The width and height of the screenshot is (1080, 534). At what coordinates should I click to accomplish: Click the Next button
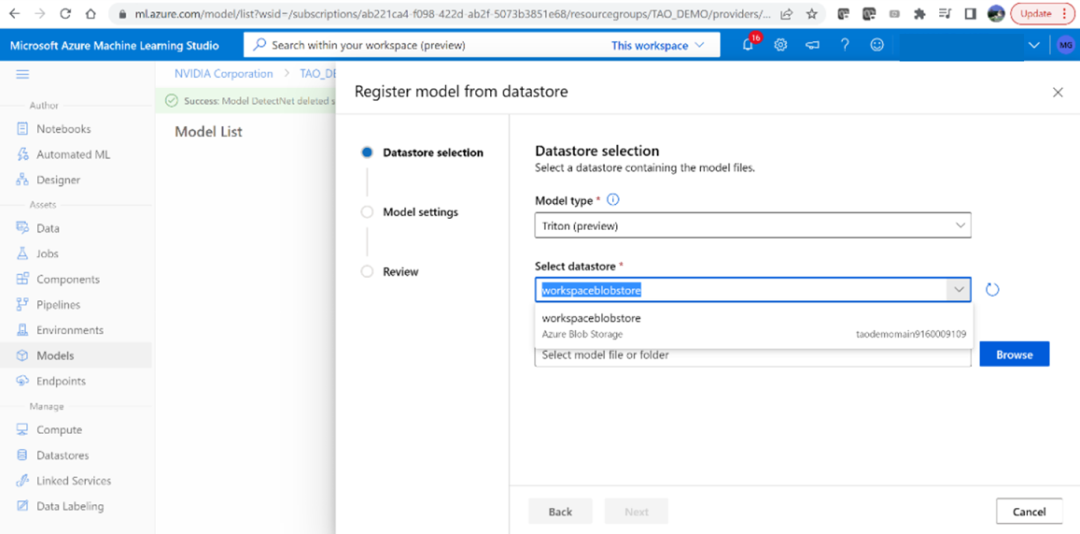[636, 511]
